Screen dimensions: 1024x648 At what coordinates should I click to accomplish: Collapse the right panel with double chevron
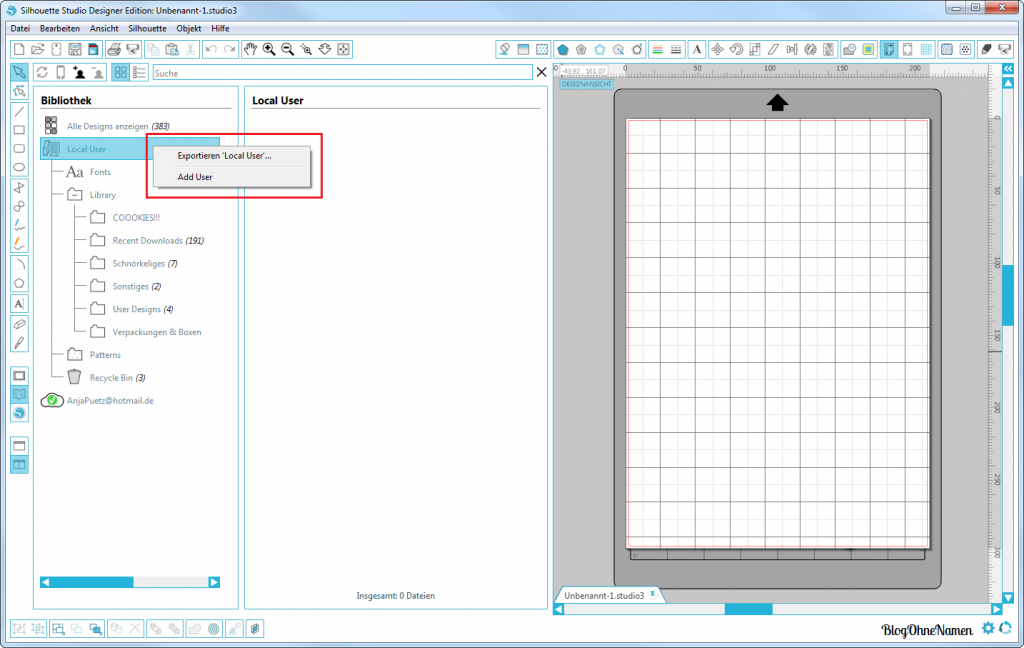click(x=1008, y=70)
